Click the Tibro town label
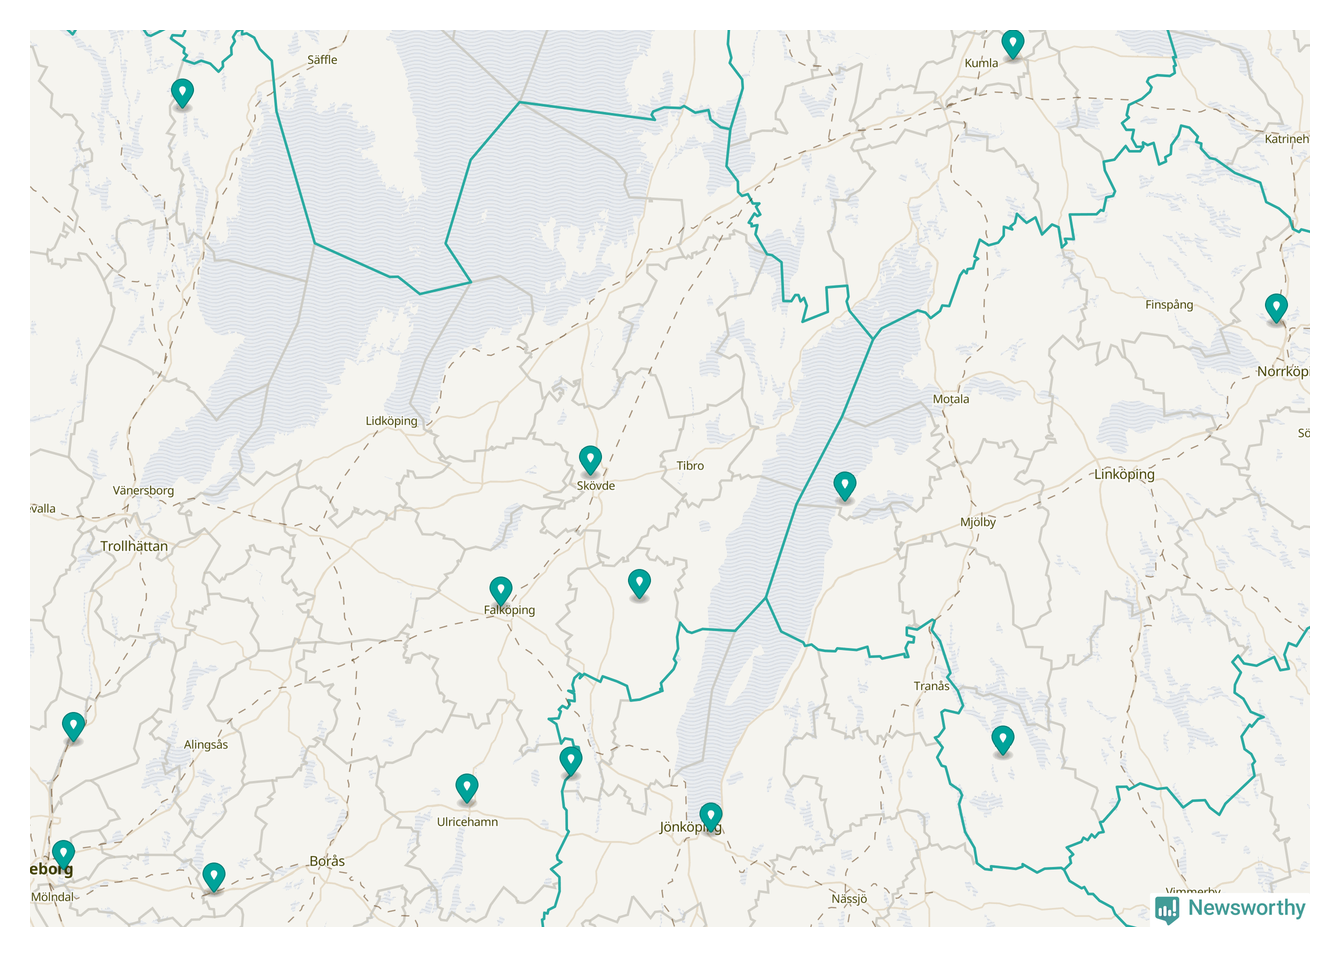The width and height of the screenshot is (1340, 957). click(x=690, y=466)
